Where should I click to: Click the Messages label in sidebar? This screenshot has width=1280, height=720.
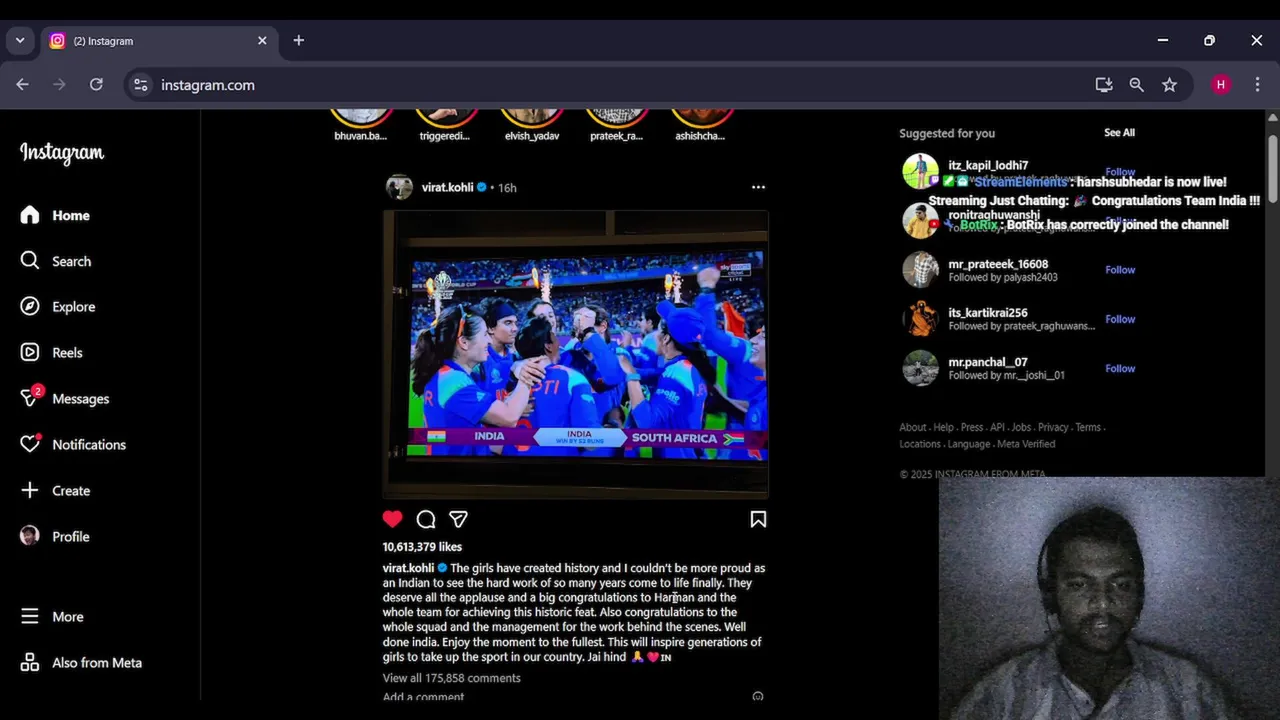(x=81, y=399)
